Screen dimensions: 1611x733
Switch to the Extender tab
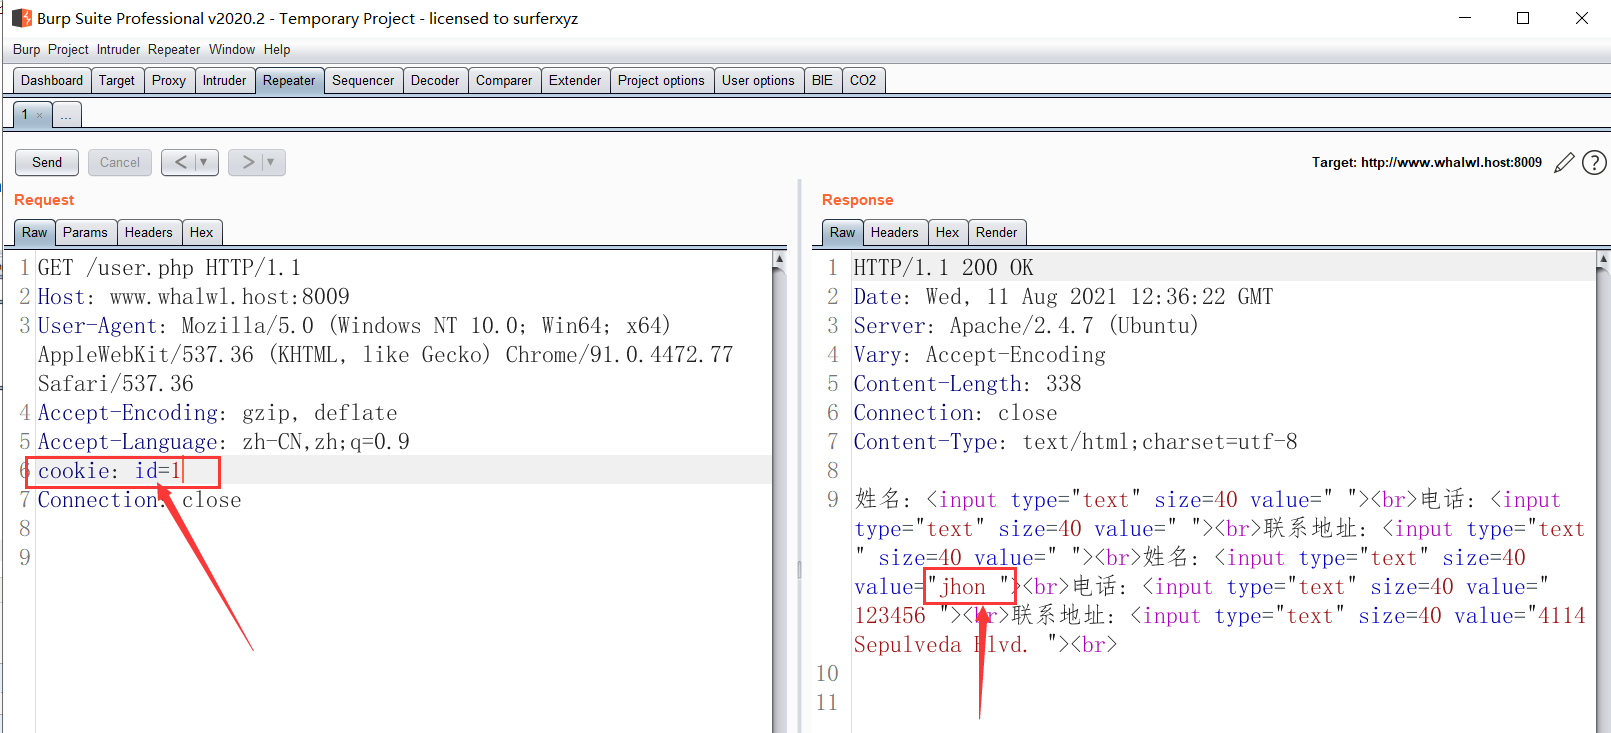coord(575,81)
